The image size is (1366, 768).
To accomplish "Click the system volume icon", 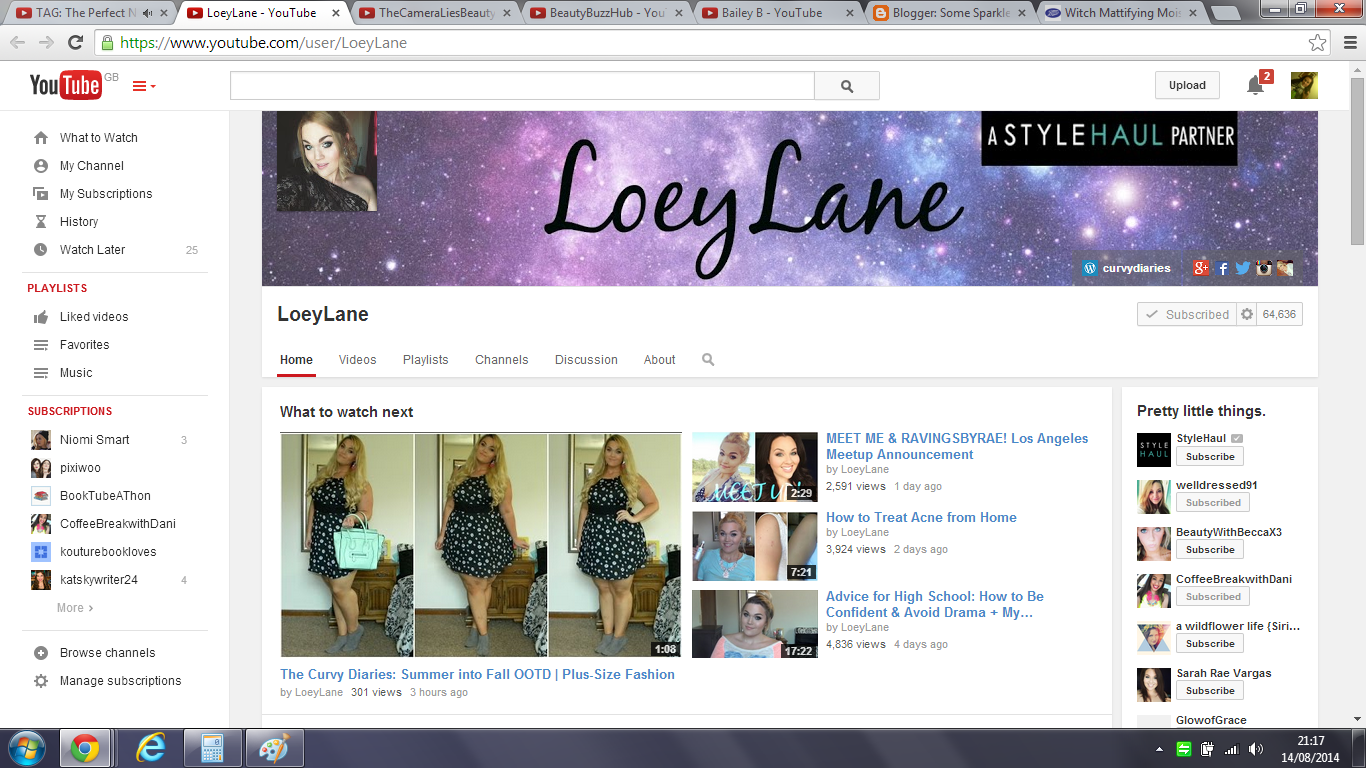I will tap(1255, 748).
